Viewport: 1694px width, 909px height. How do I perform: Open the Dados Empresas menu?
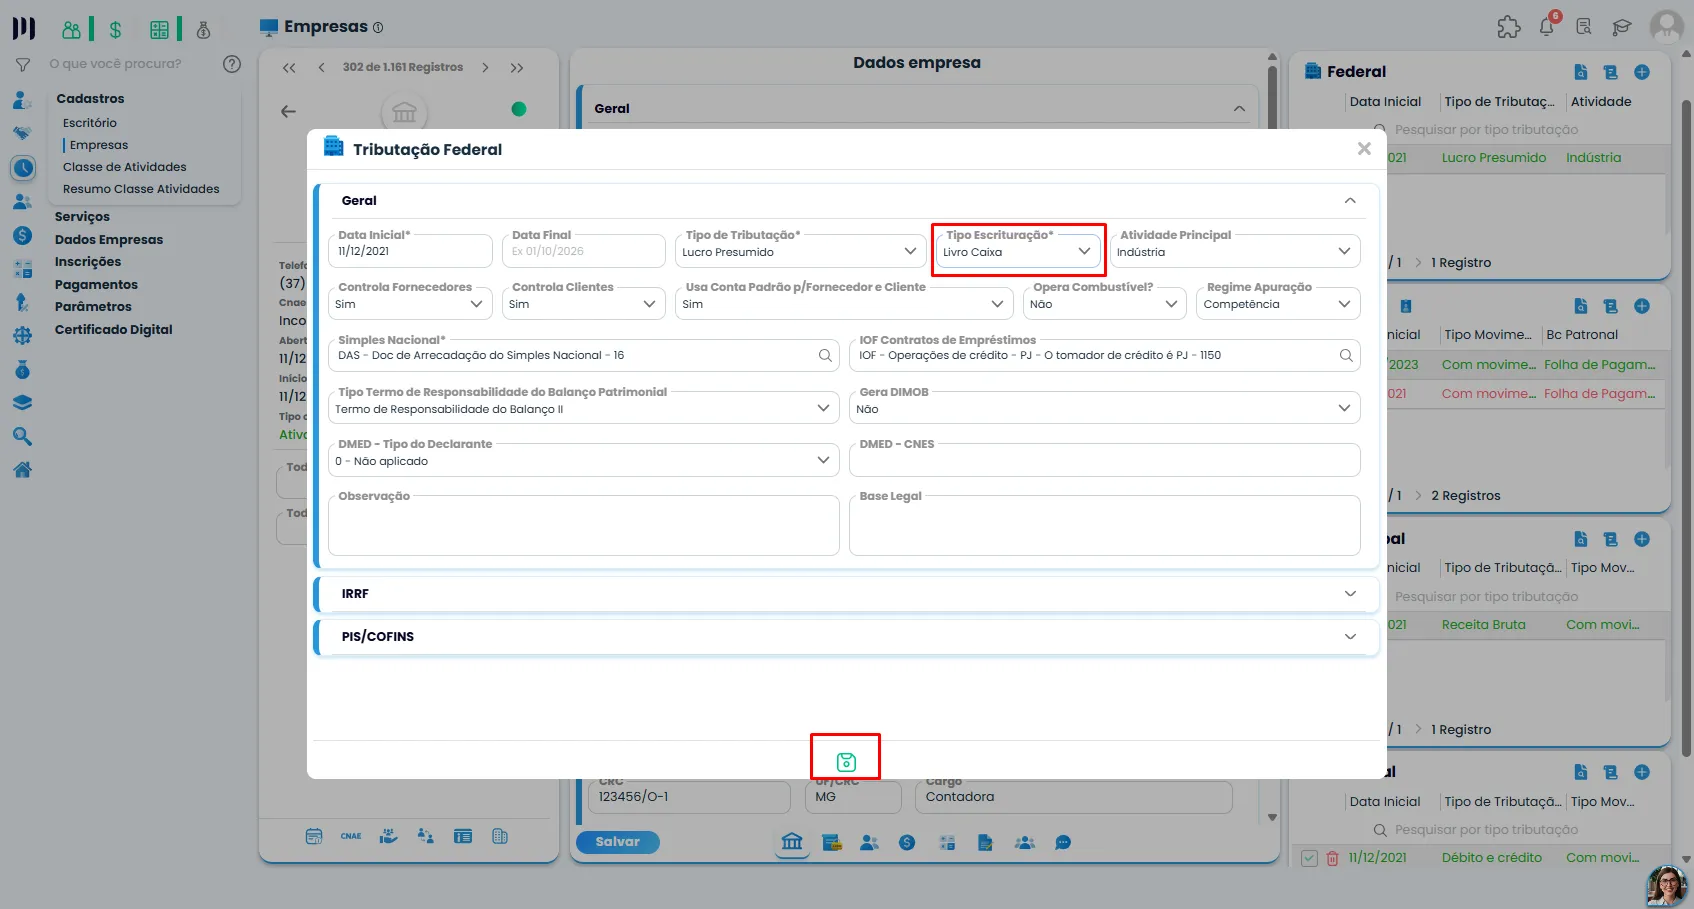[109, 240]
